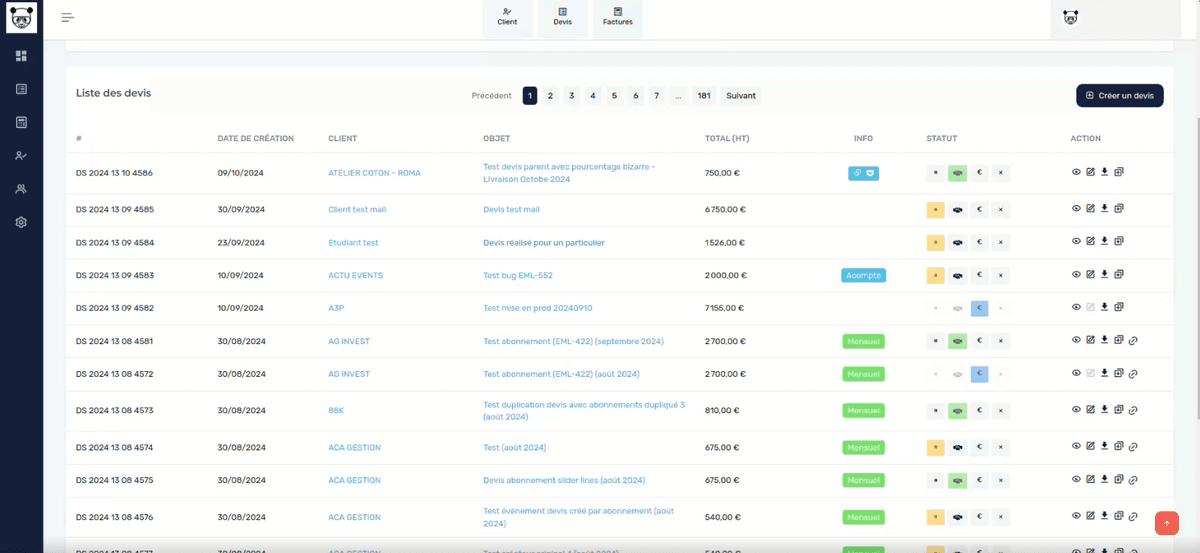View quote DS 2024 13 09 4583 (eye icon)

[1076, 274]
